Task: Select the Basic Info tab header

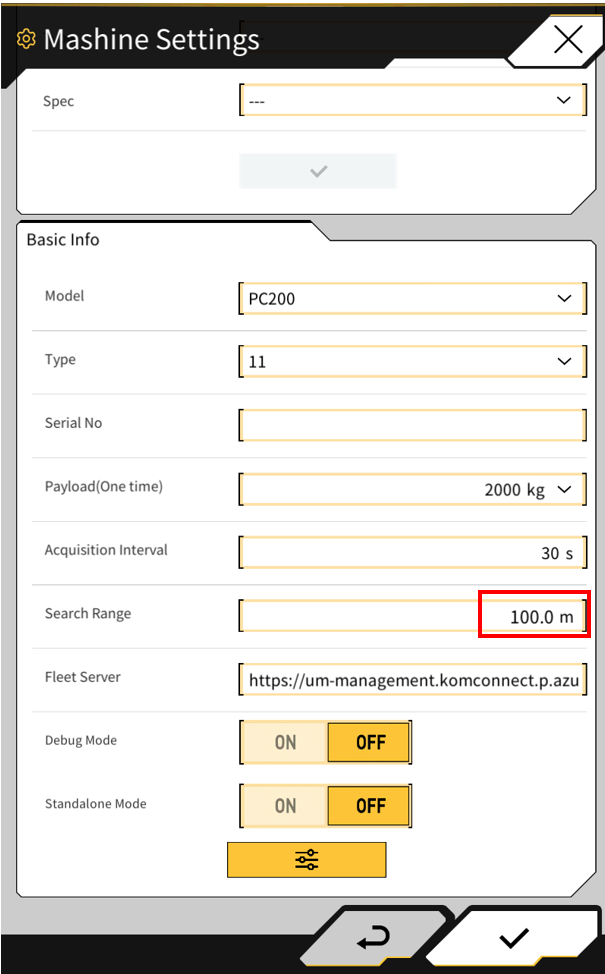Action: (63, 240)
